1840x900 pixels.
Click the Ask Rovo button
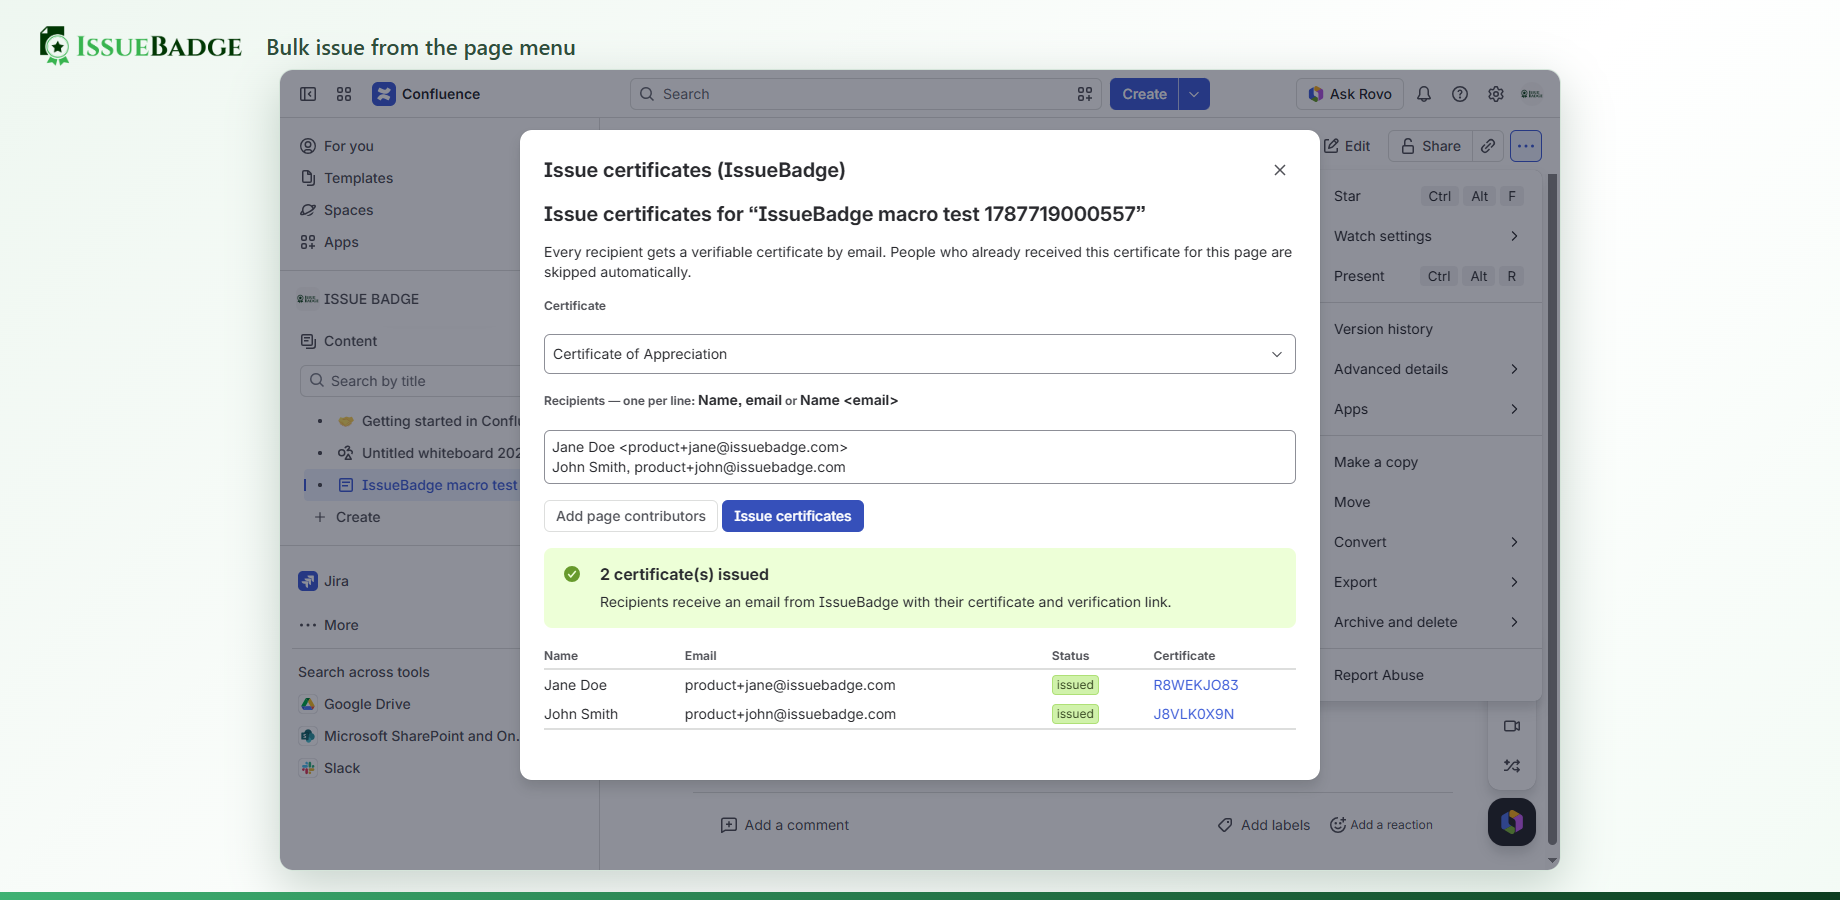[1350, 94]
